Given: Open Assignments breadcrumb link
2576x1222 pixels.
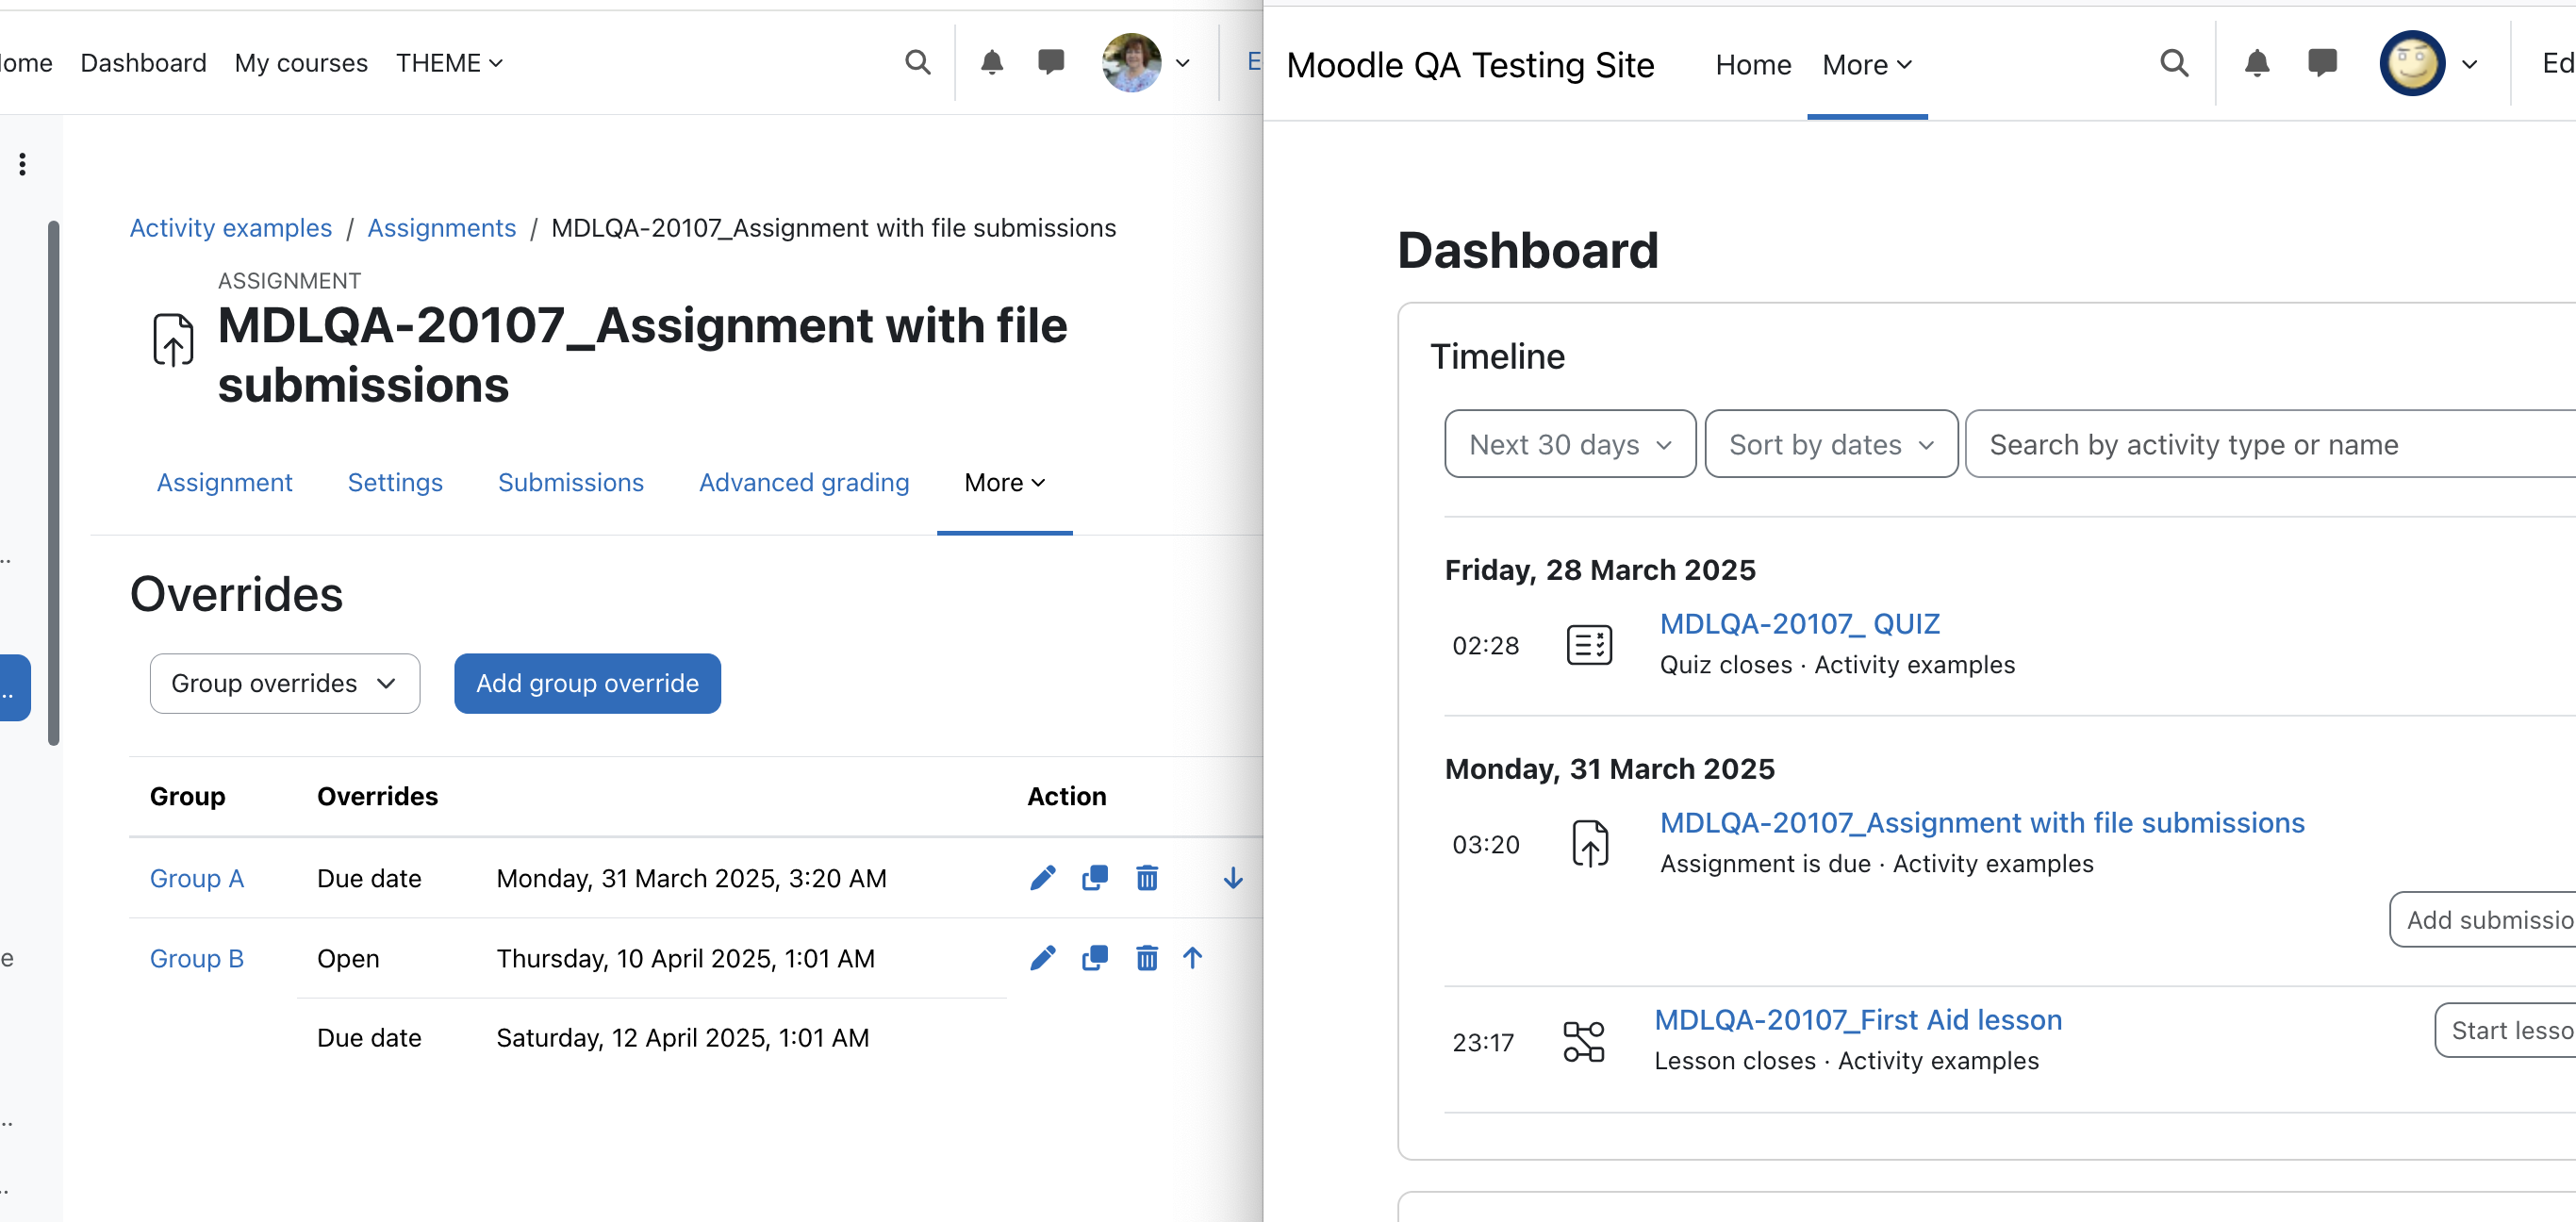Looking at the screenshot, I should (441, 227).
